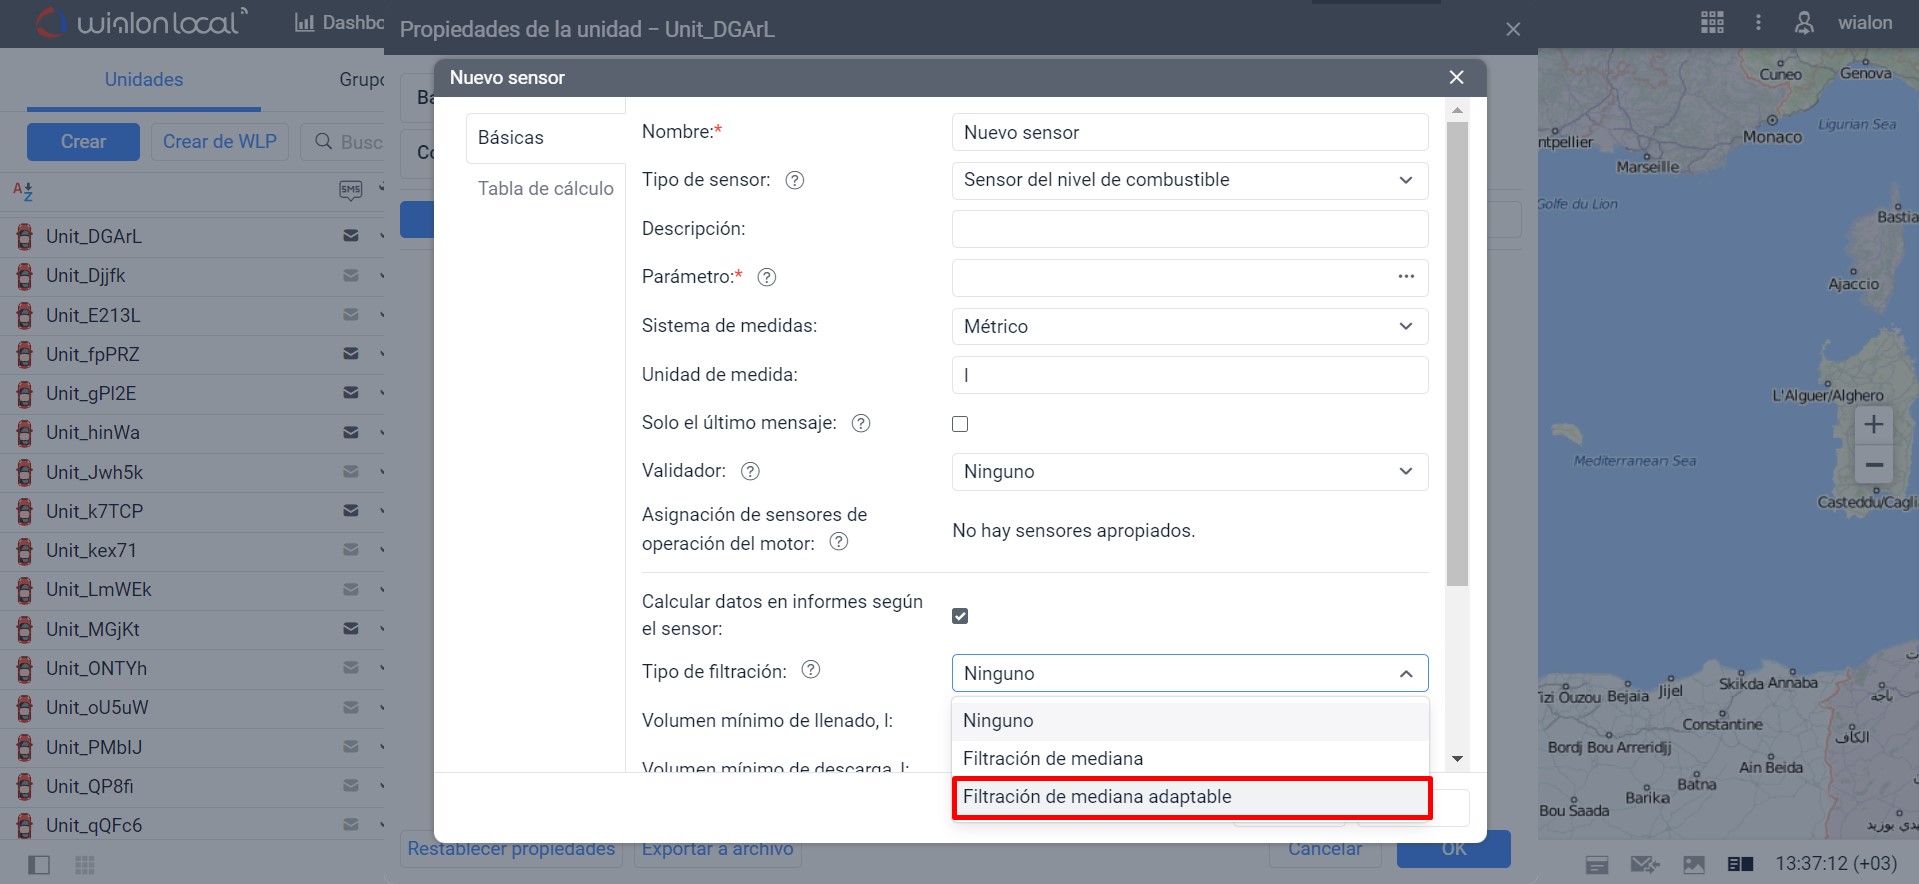Uncheck Calcular datos en informes según el sensor

(960, 616)
